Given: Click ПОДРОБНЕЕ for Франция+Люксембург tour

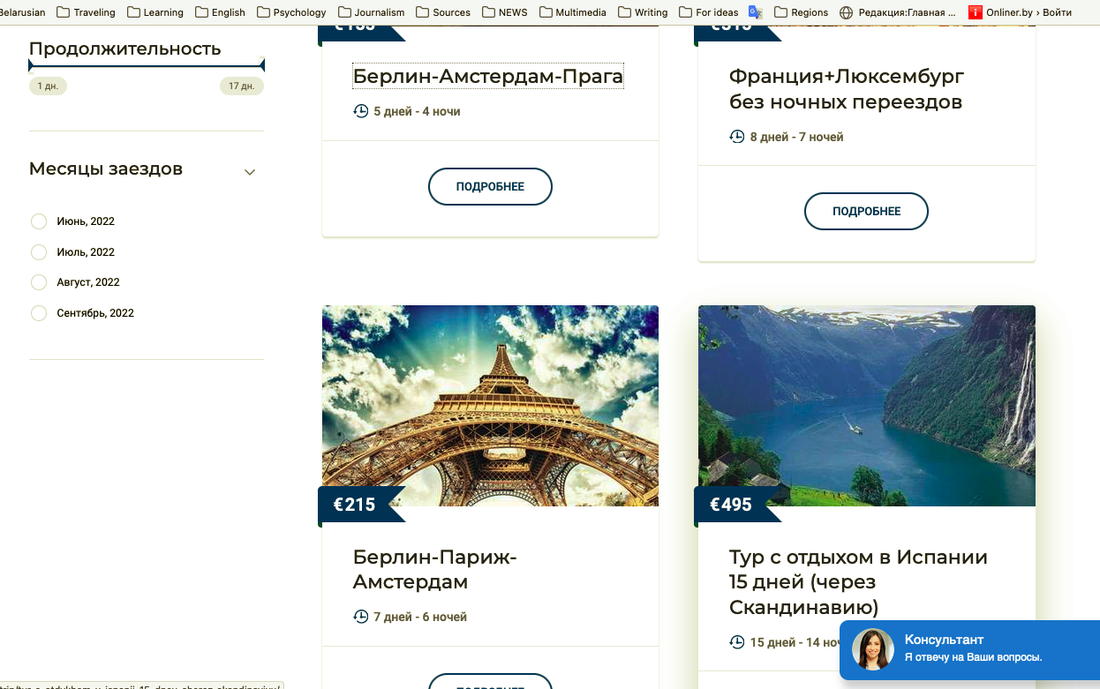Looking at the screenshot, I should [866, 211].
